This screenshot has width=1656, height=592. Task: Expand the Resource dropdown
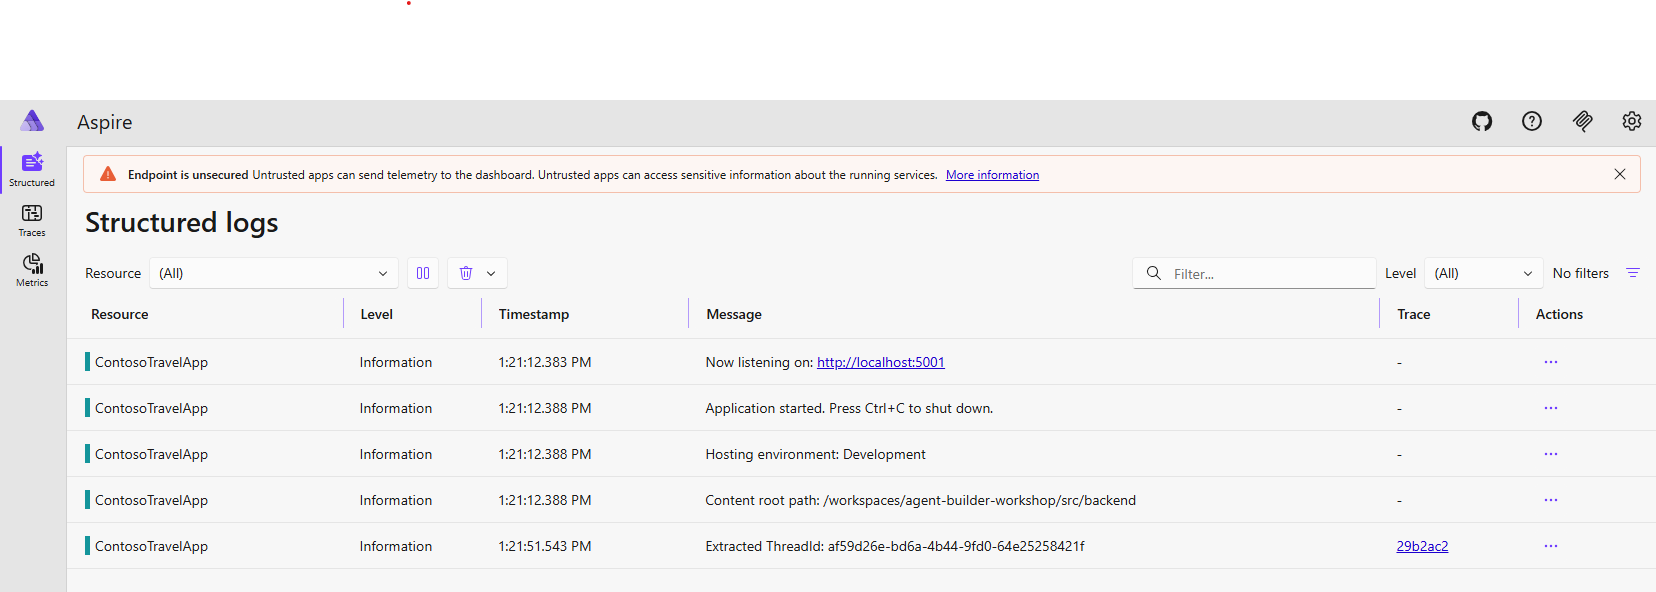click(x=273, y=273)
